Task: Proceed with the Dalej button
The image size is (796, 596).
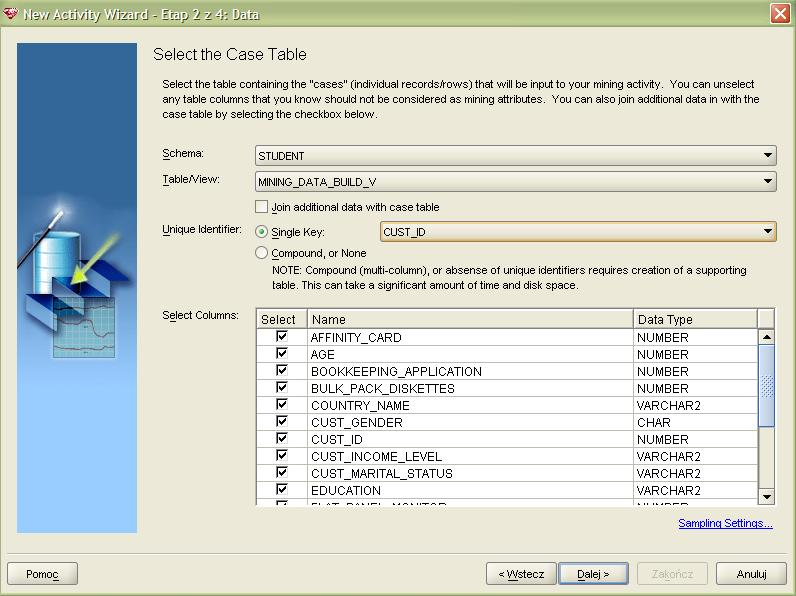Action: [593, 574]
